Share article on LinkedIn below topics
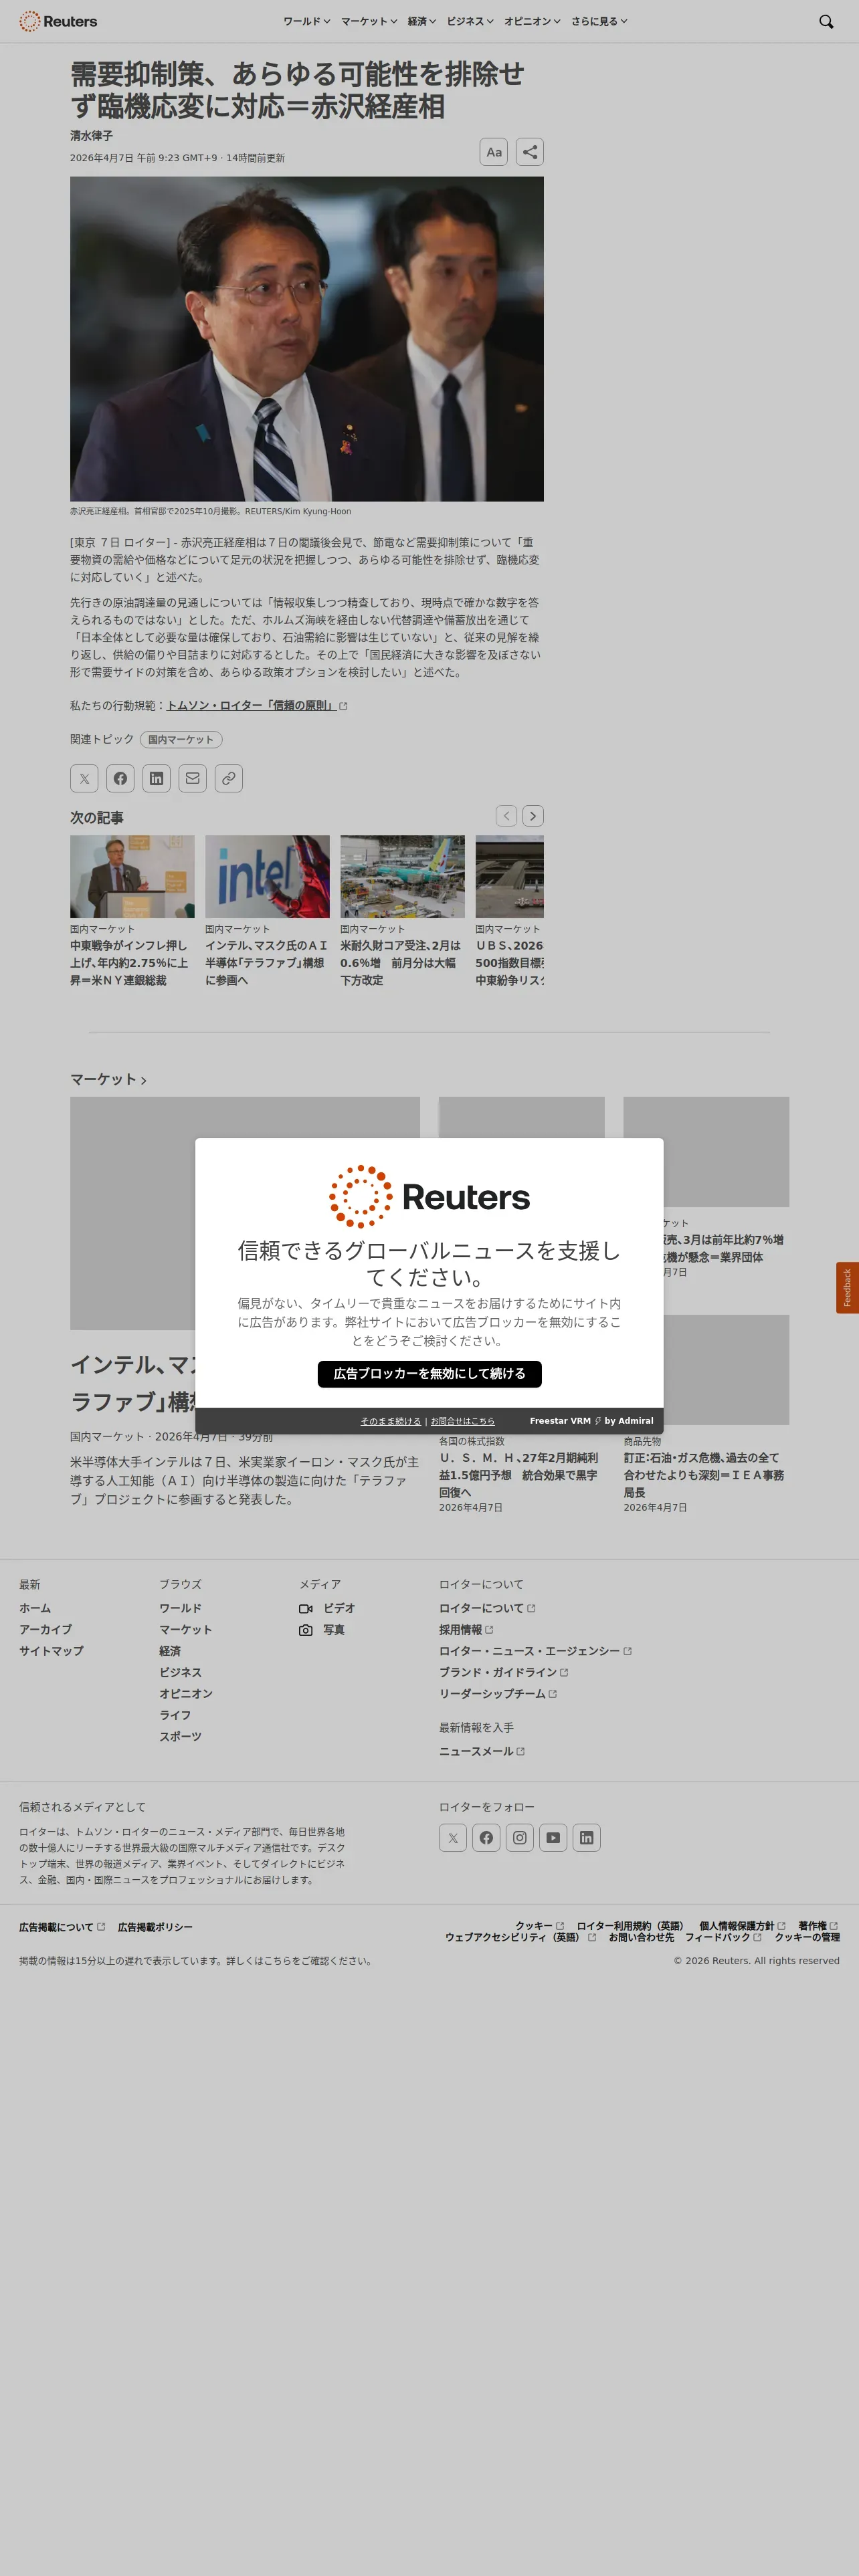The image size is (859, 2576). pos(156,778)
